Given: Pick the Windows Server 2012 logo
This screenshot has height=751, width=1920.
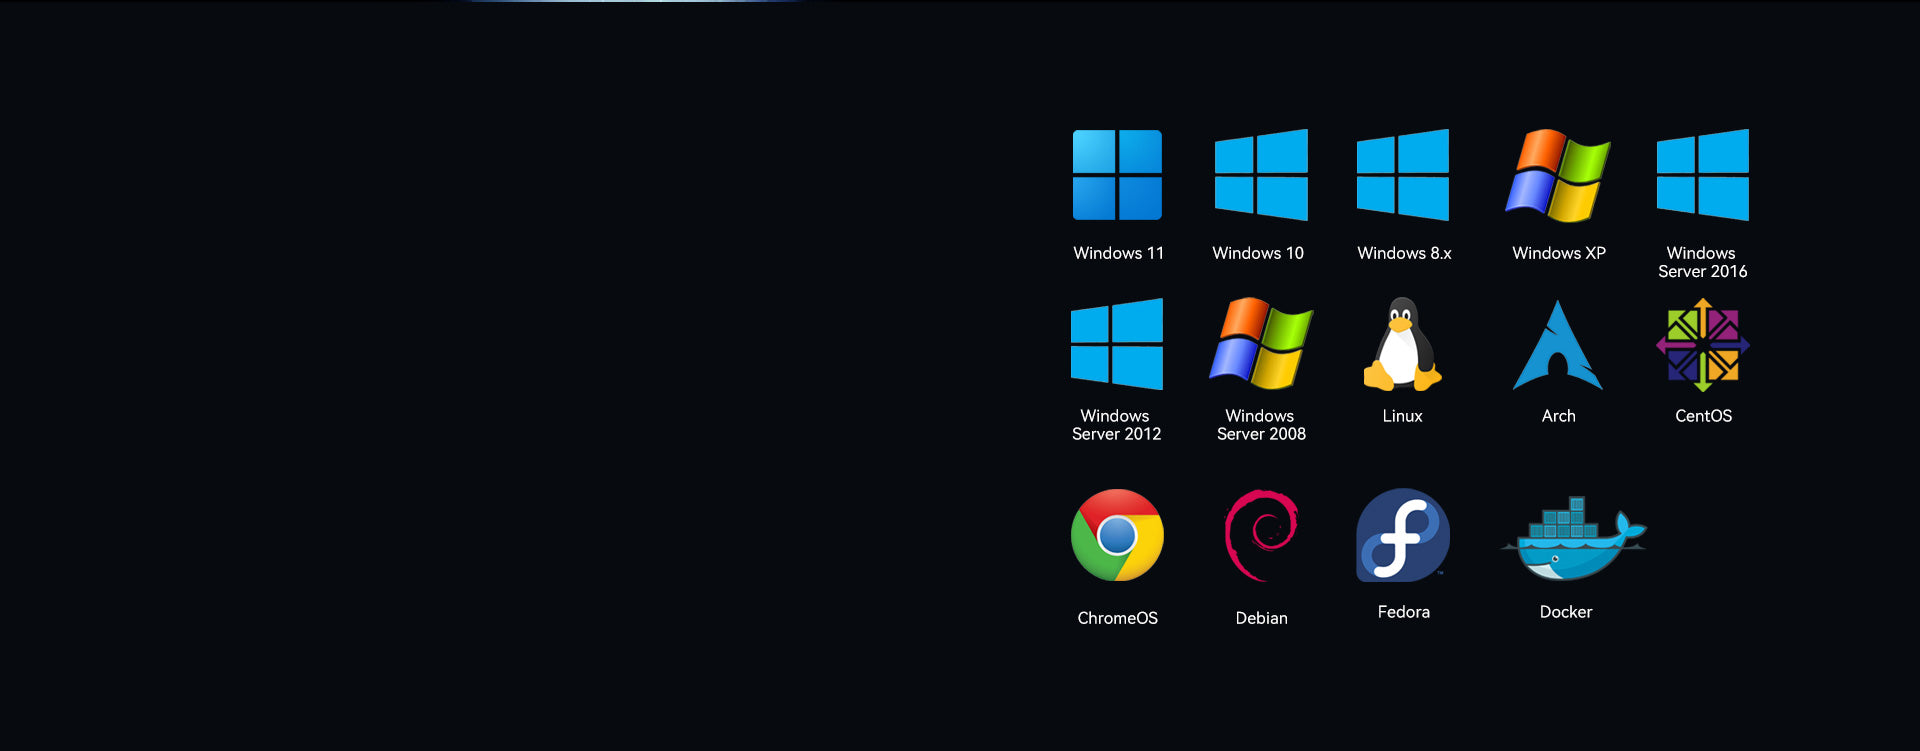Looking at the screenshot, I should 1116,344.
